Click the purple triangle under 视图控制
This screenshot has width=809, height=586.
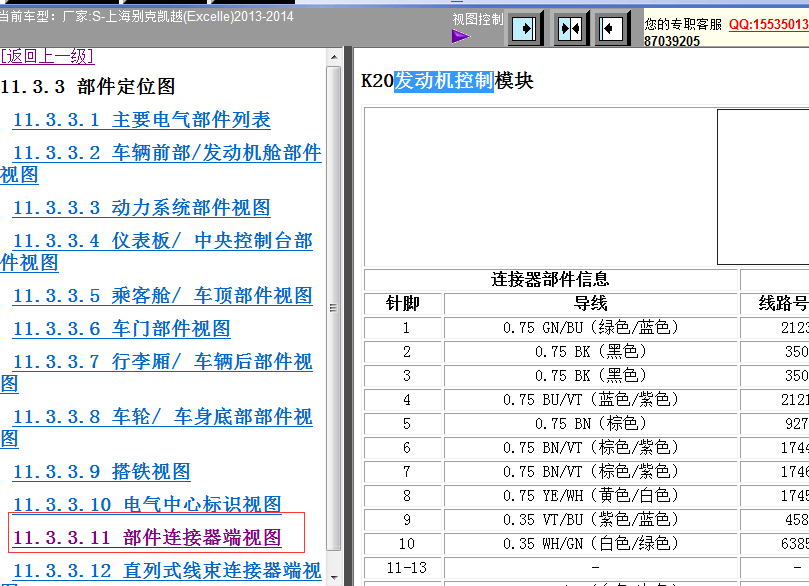[x=461, y=36]
